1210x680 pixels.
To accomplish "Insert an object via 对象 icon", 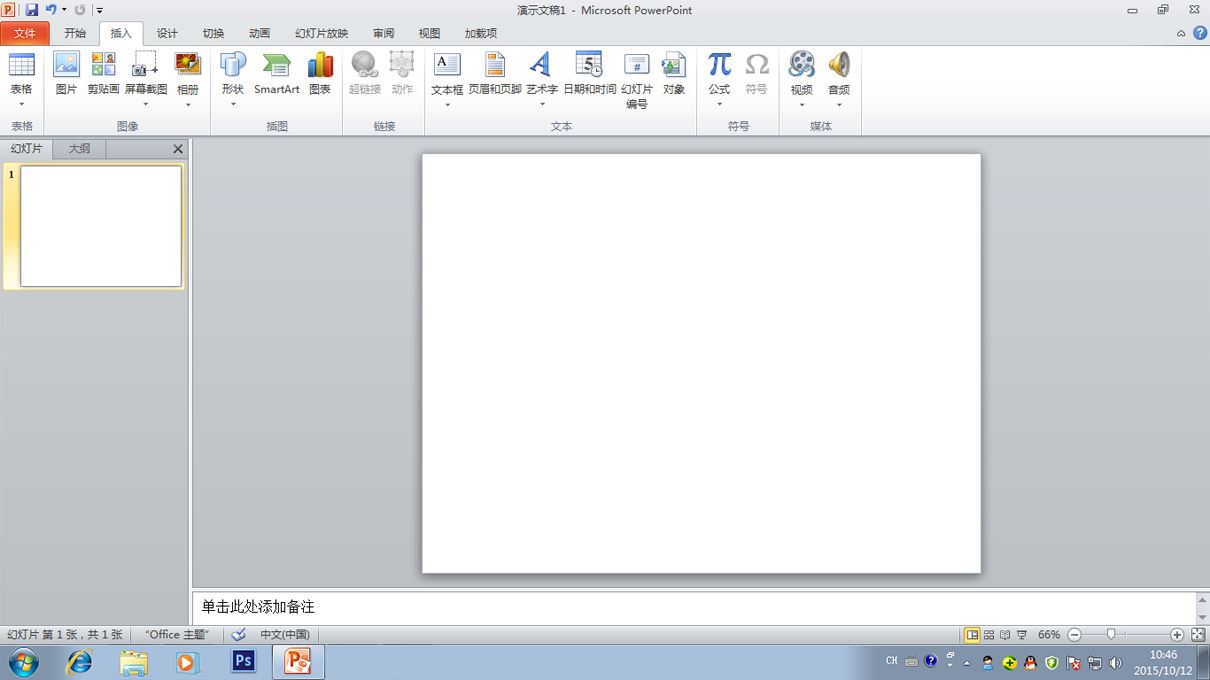I will [x=674, y=65].
